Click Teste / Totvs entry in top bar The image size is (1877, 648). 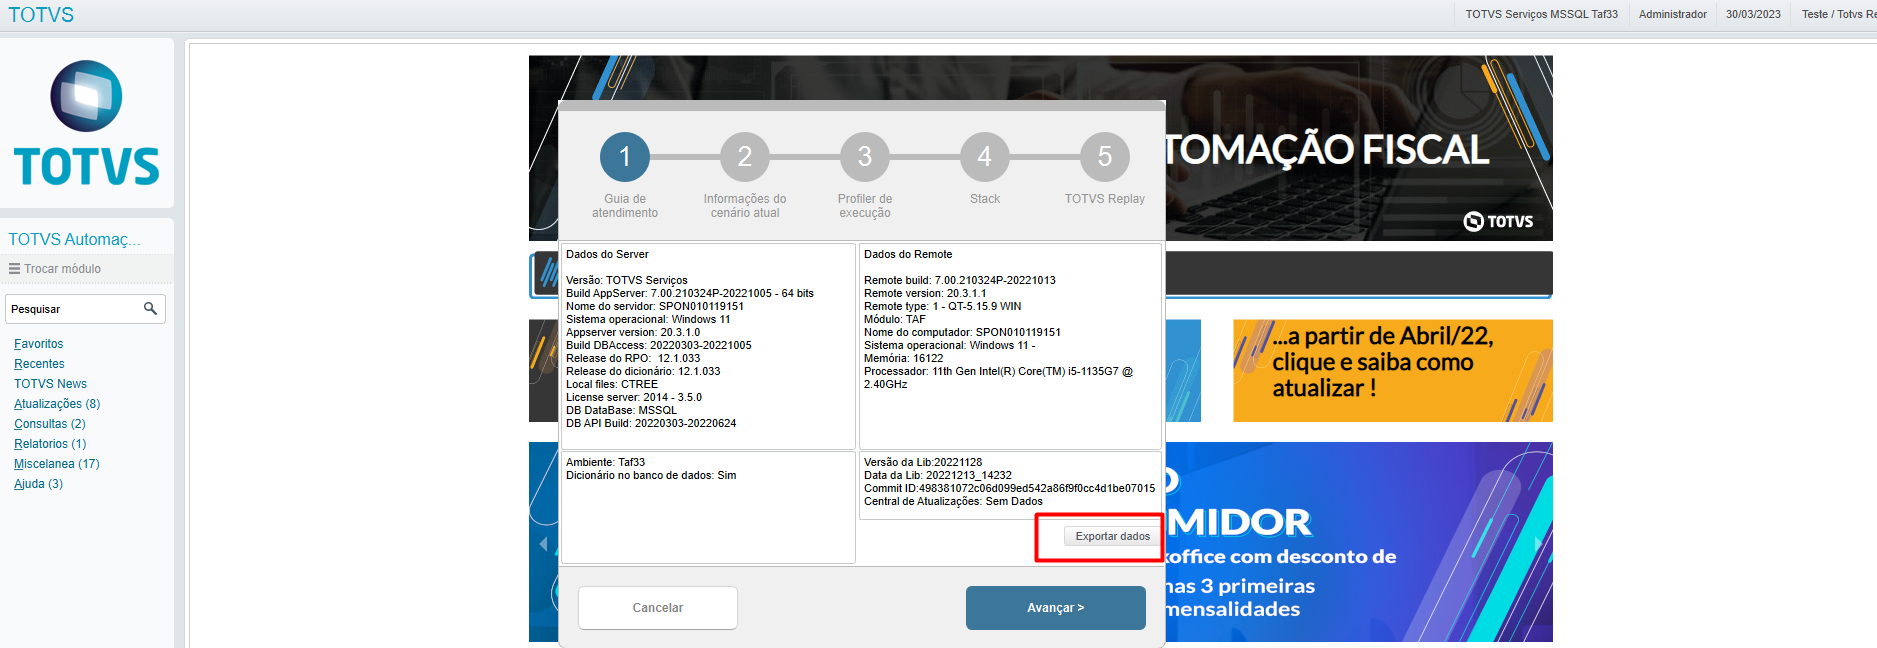click(x=1839, y=14)
